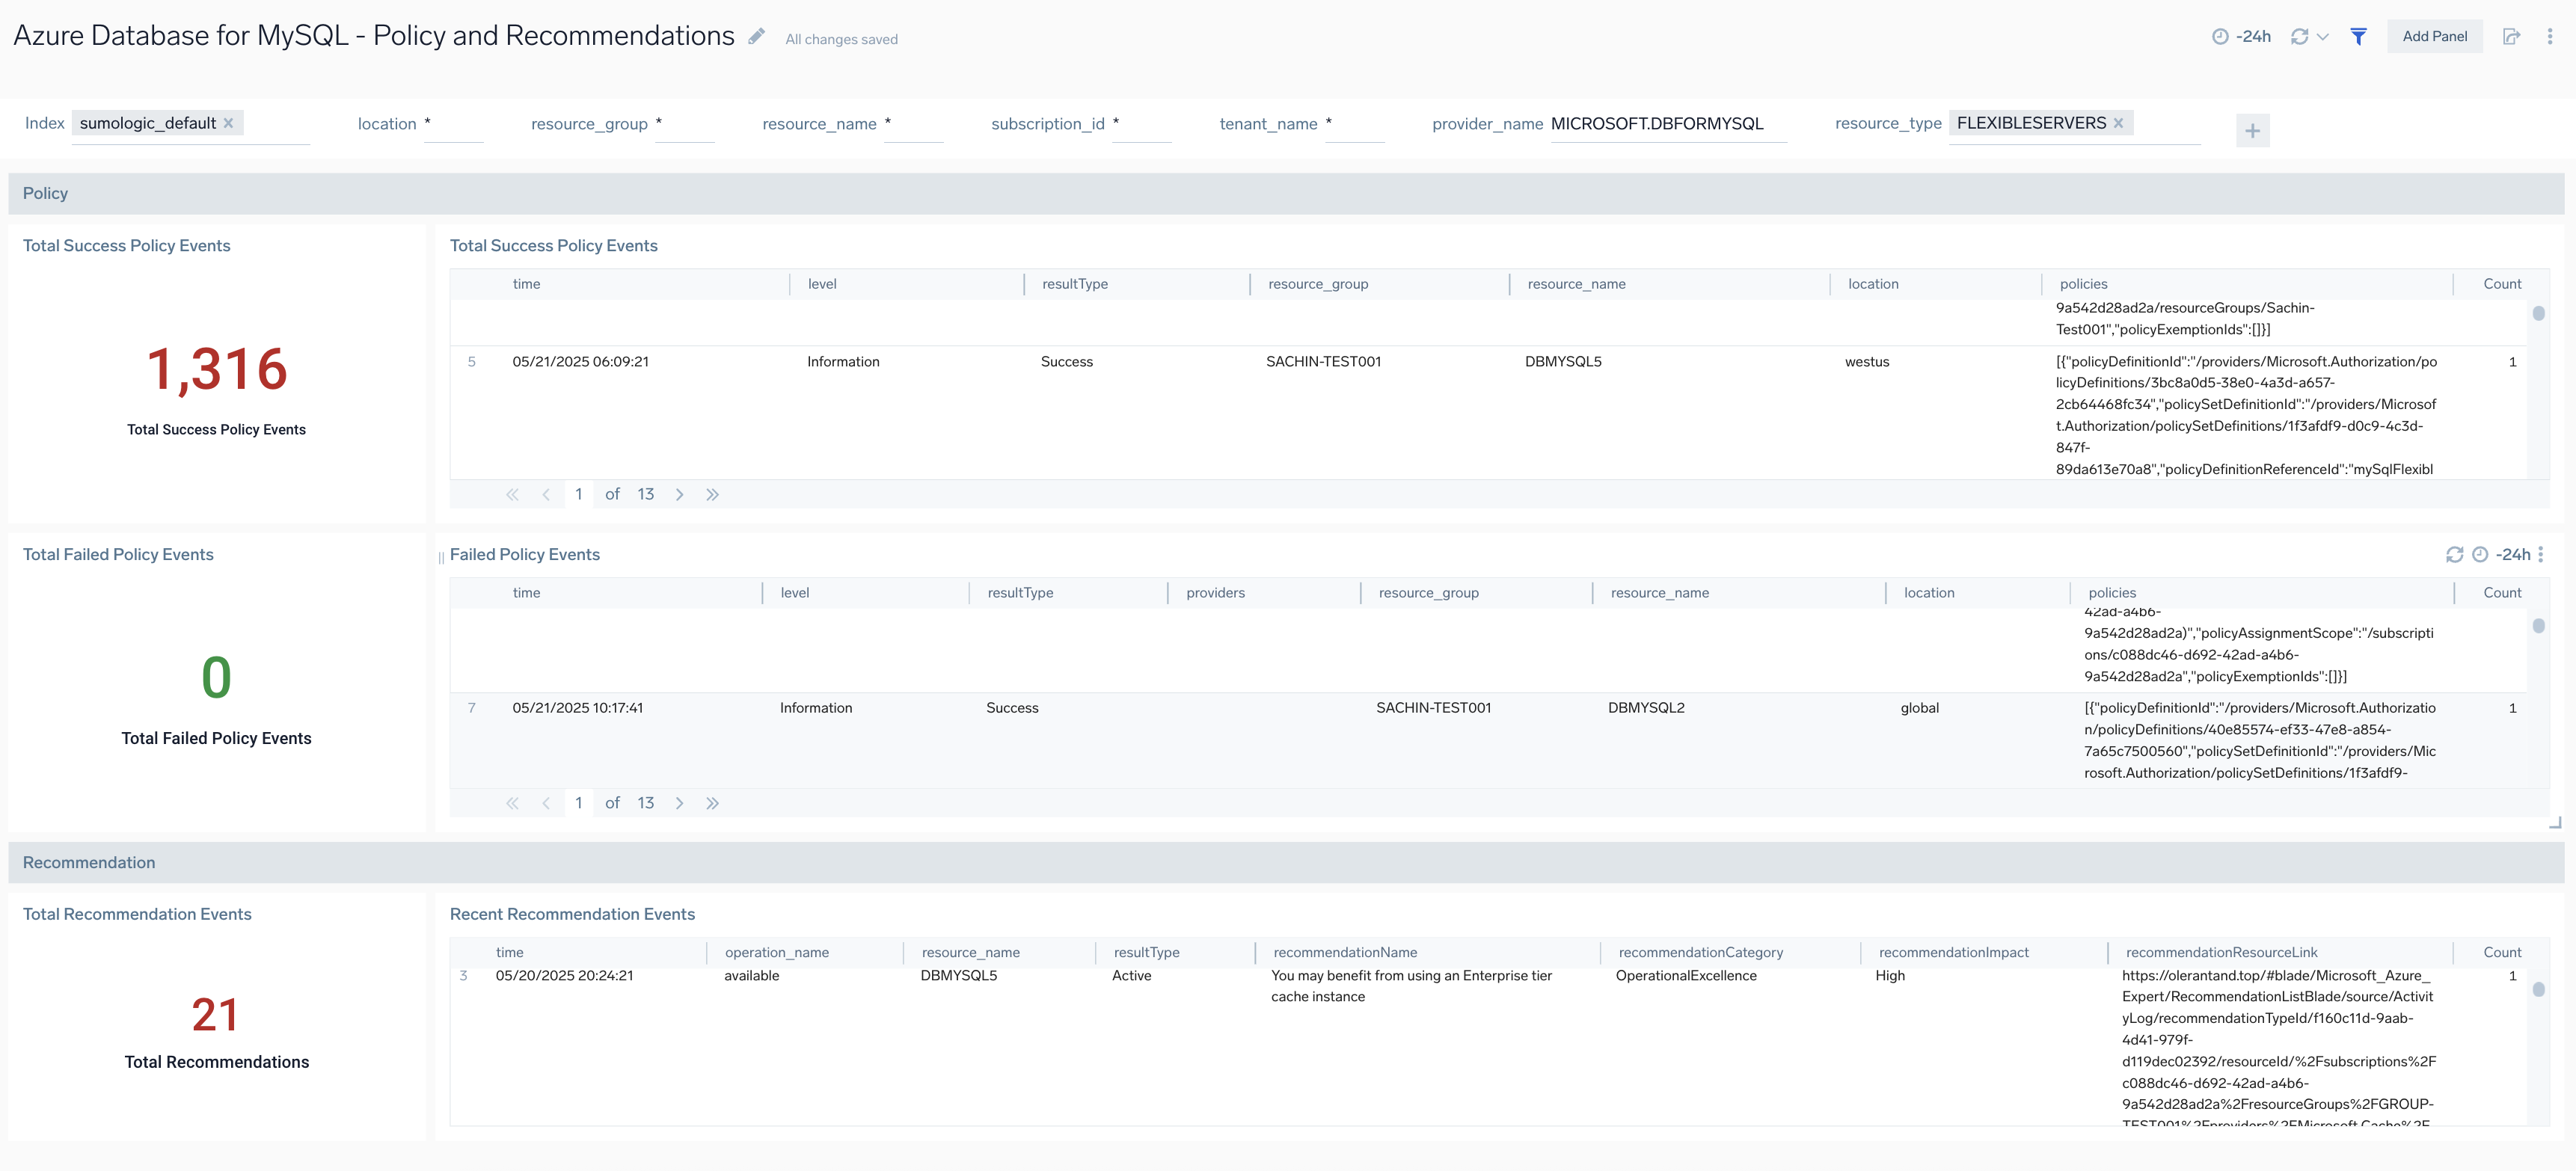Toggle the filter funnel icon
The width and height of the screenshot is (2576, 1171).
2358,37
